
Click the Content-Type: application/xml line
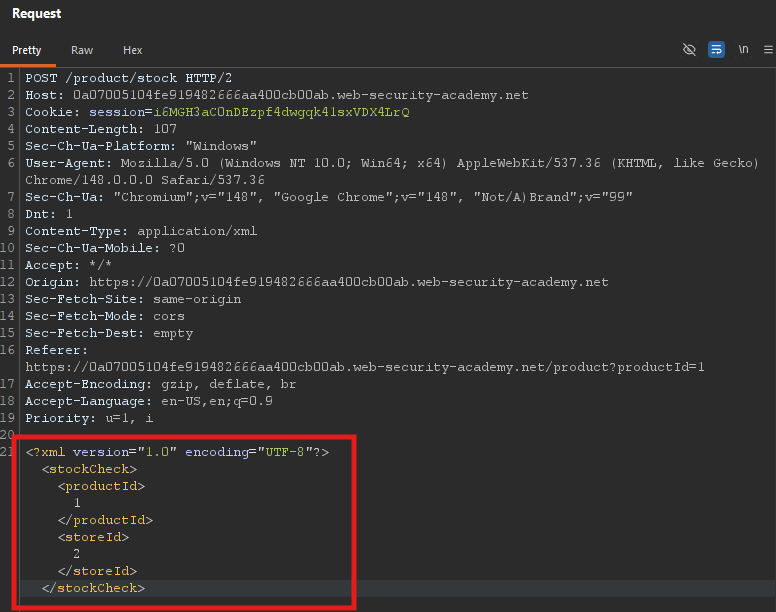[141, 231]
